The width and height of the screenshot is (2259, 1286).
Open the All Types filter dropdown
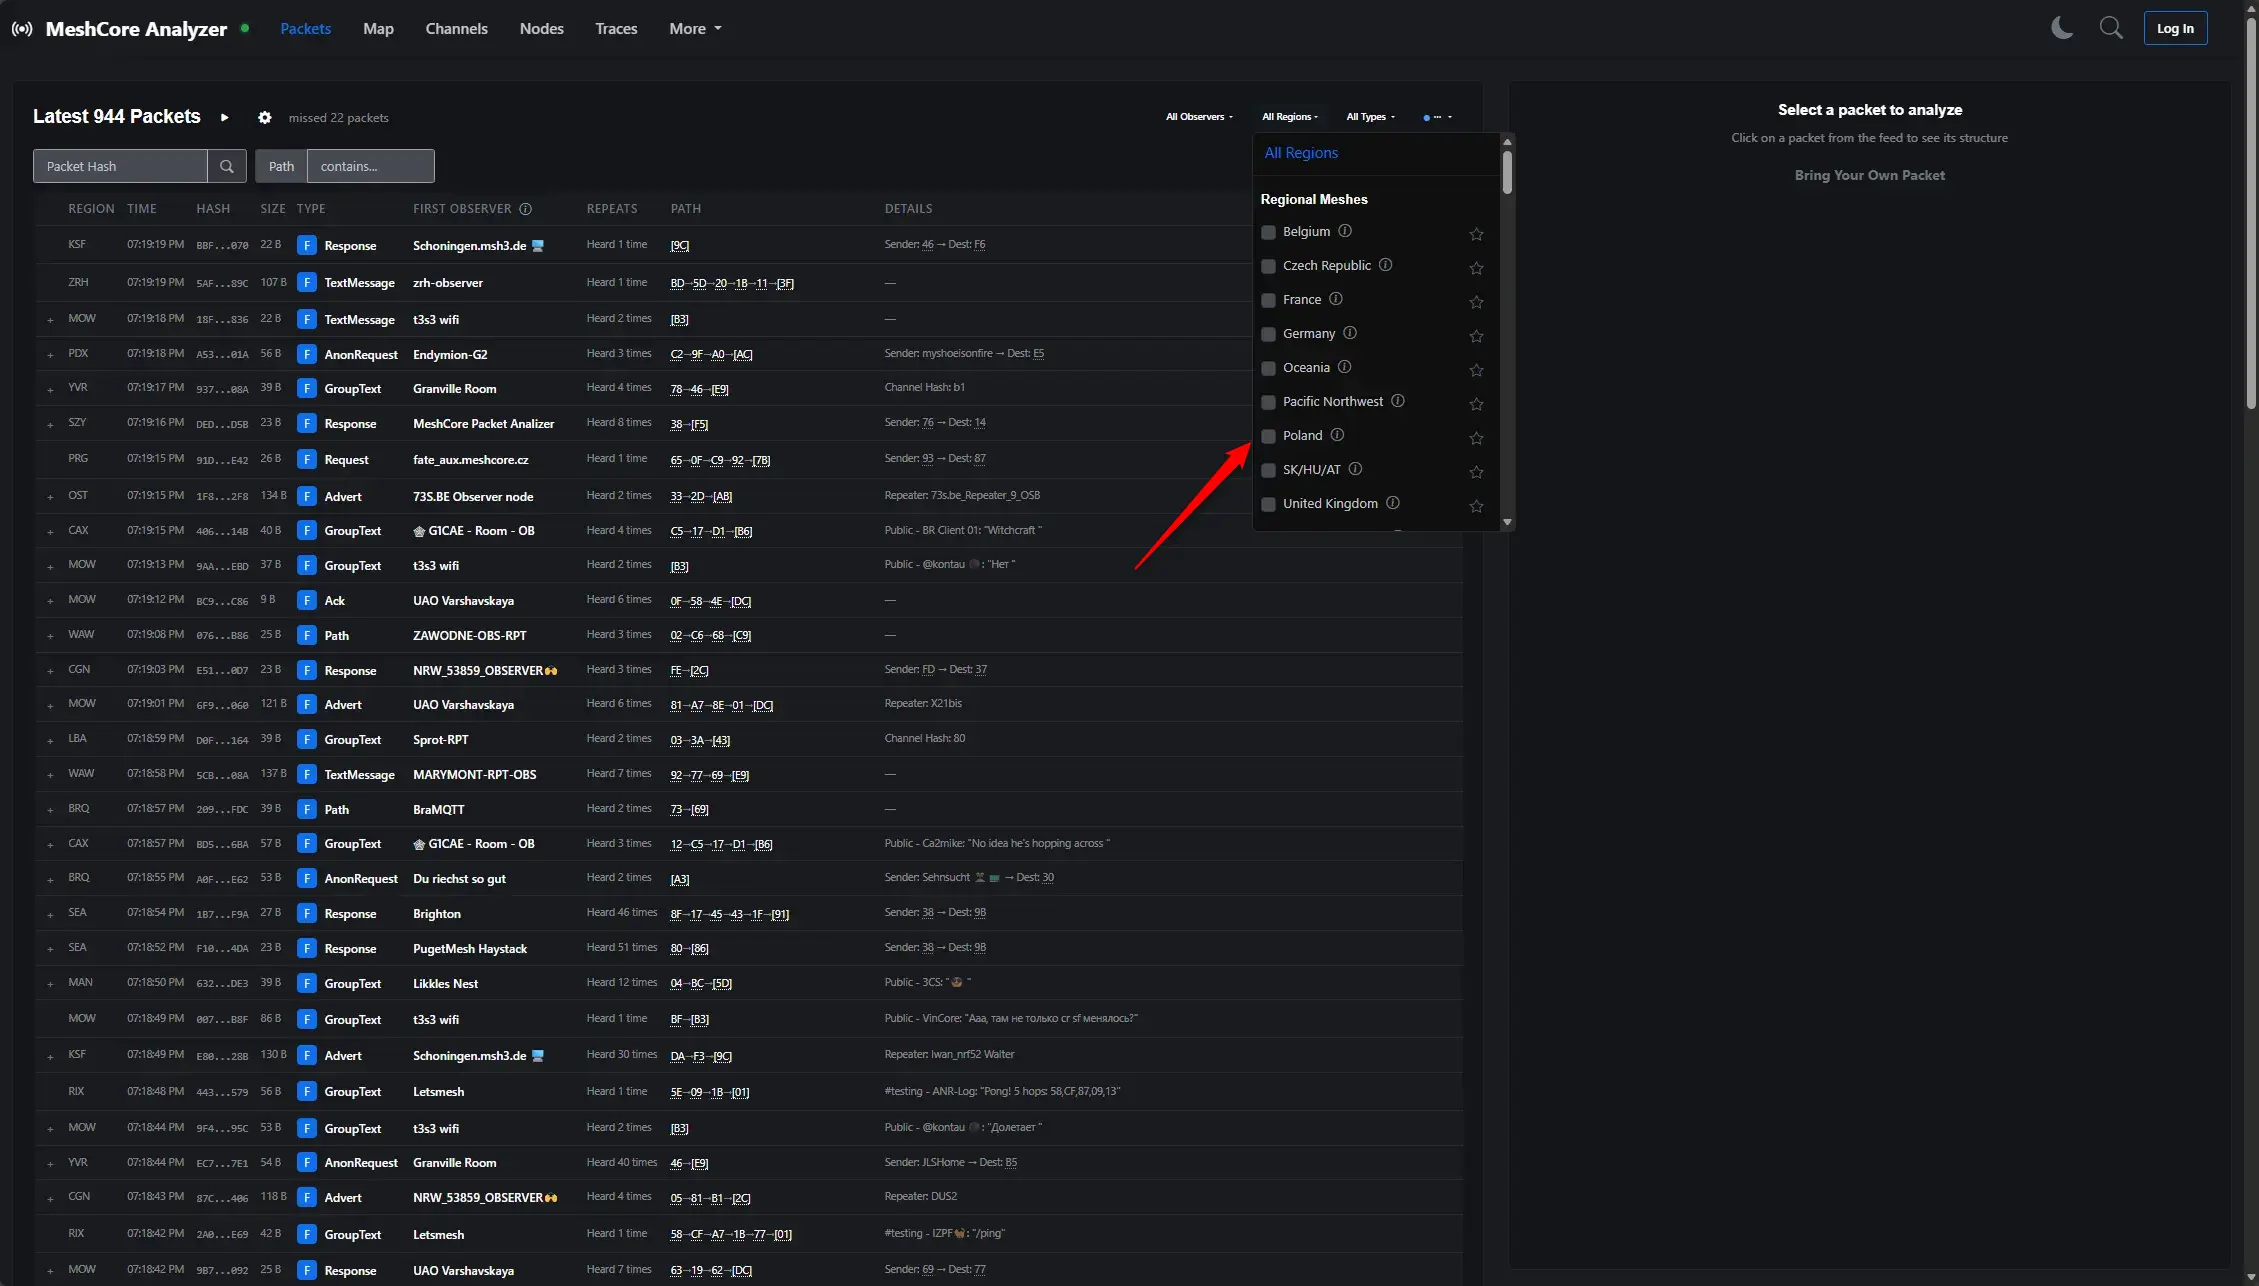coord(1370,117)
